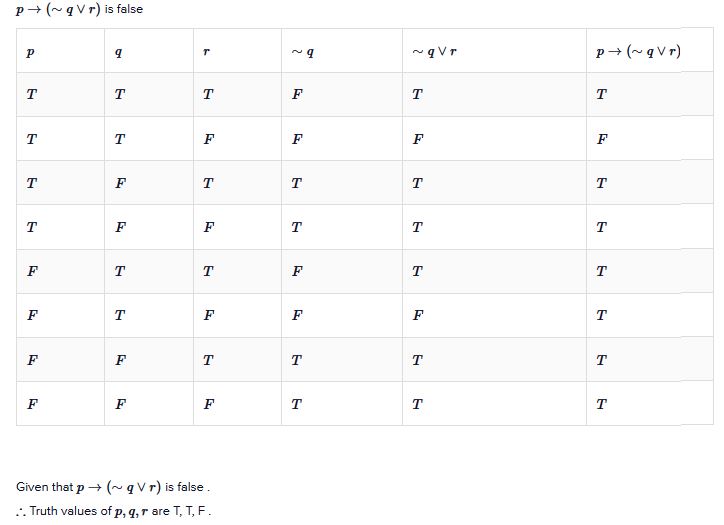Click the "r" column header

click(x=207, y=52)
